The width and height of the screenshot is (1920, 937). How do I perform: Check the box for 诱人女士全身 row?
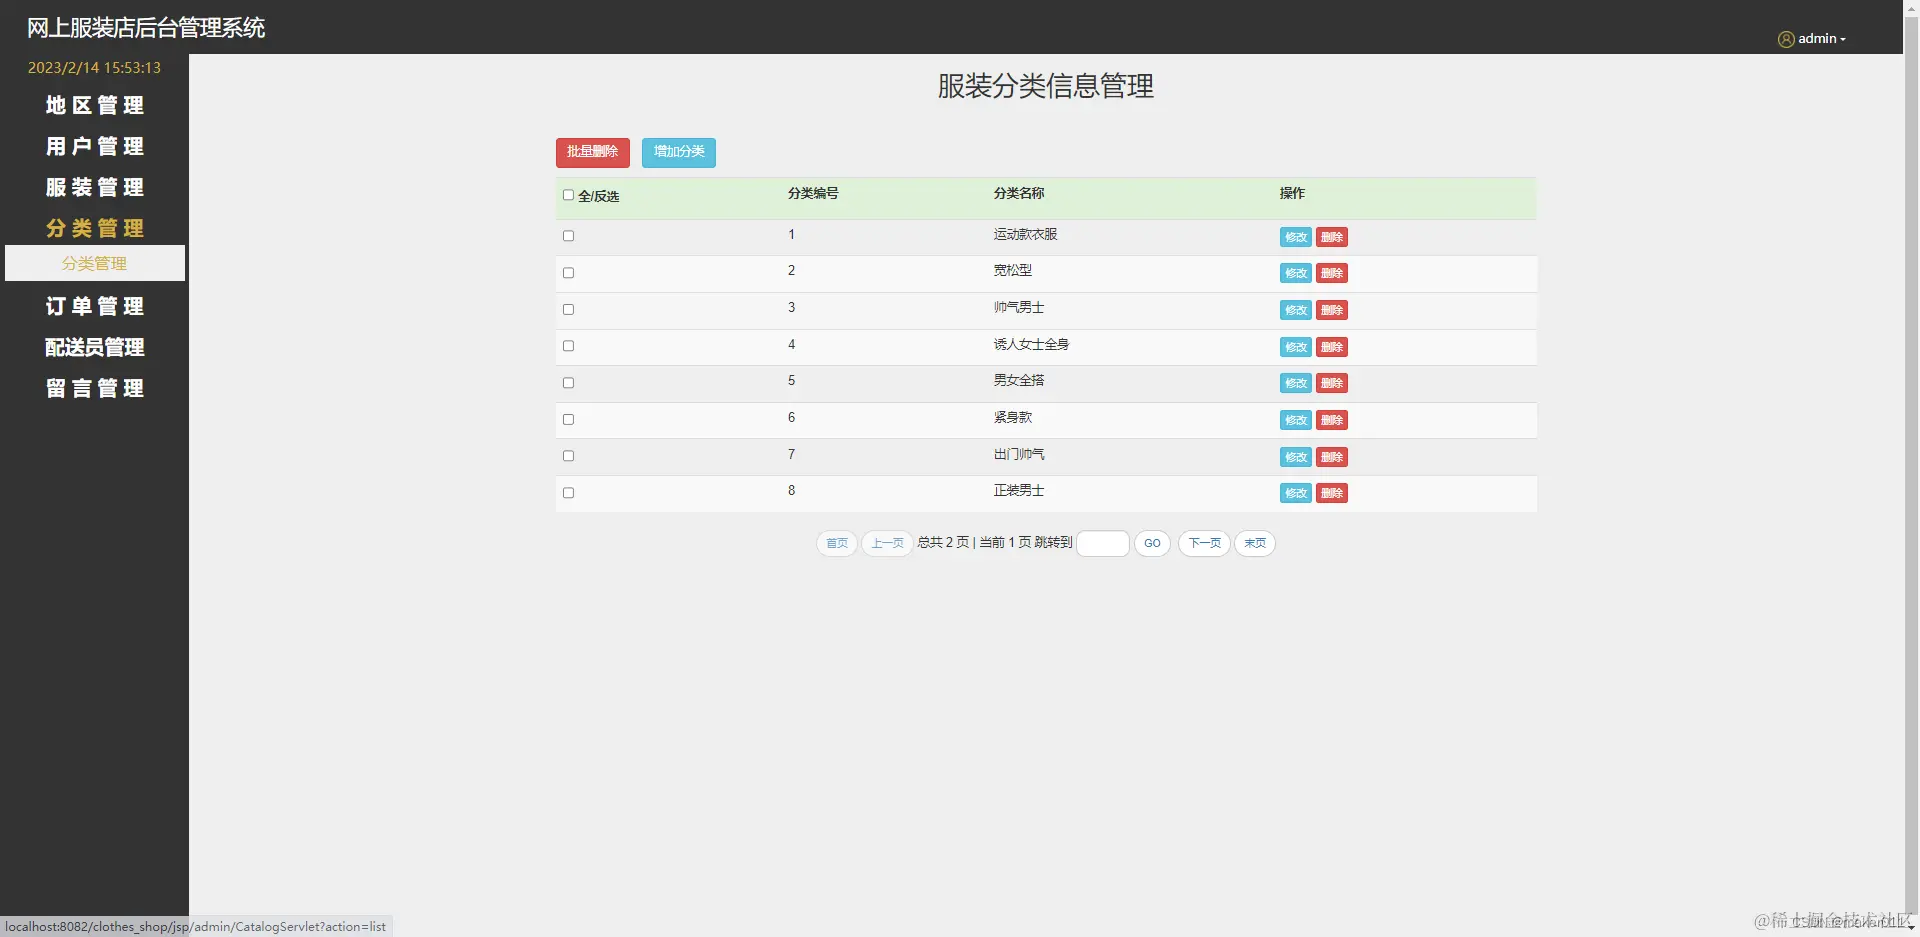pos(568,346)
